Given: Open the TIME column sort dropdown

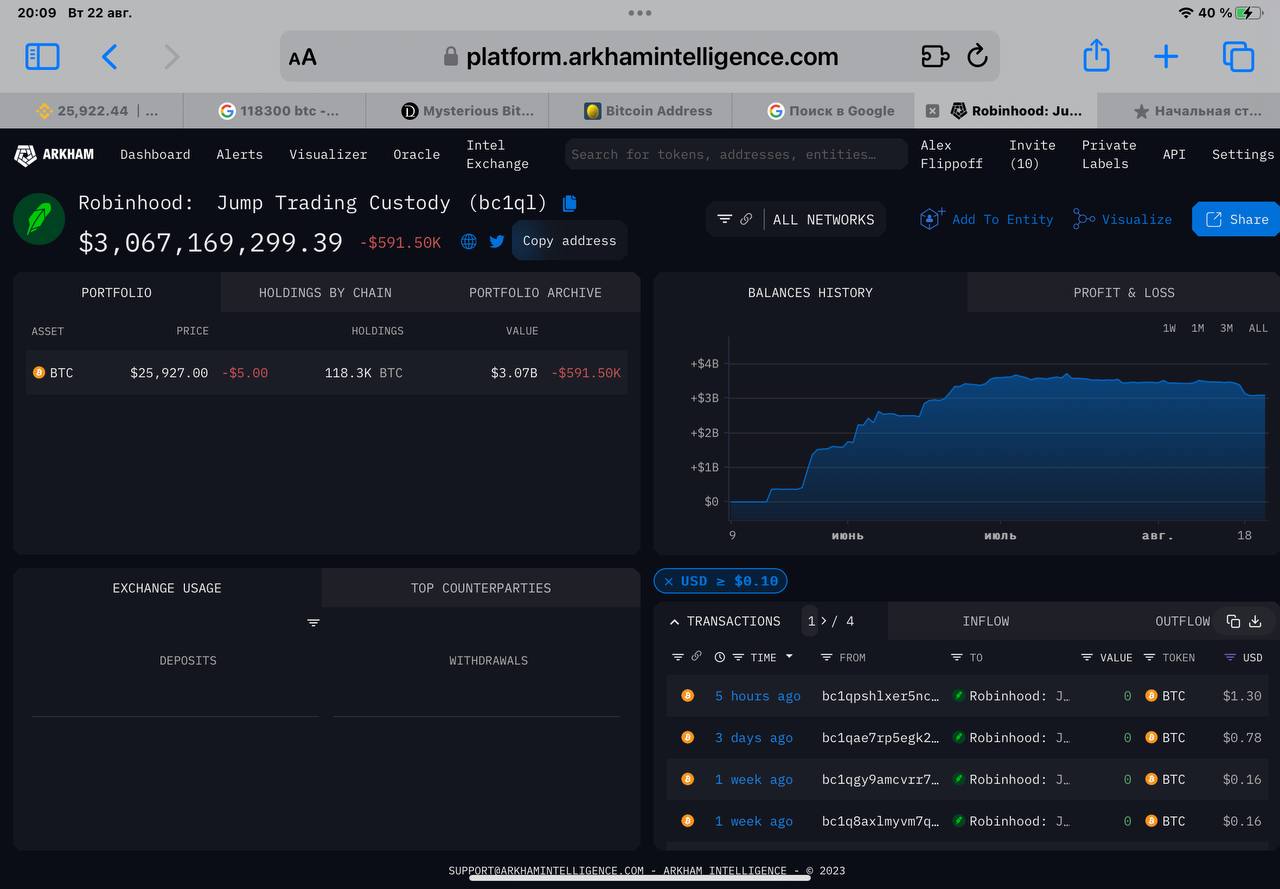Looking at the screenshot, I should pyautogui.click(x=789, y=657).
